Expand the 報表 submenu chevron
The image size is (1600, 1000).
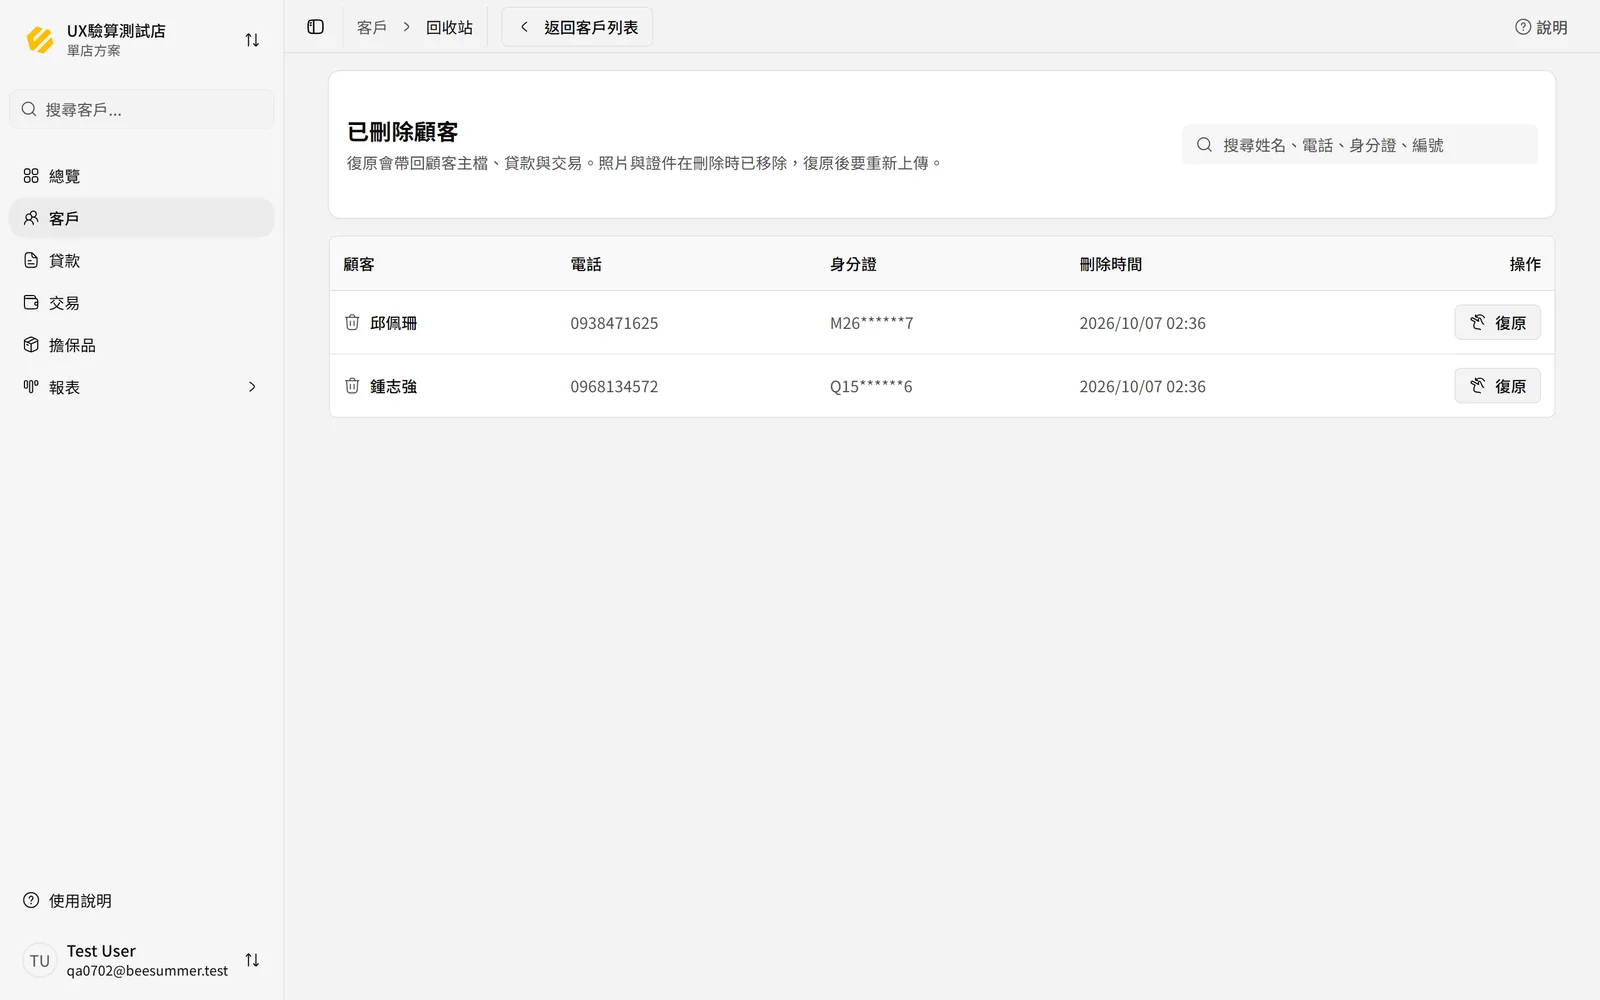[252, 387]
